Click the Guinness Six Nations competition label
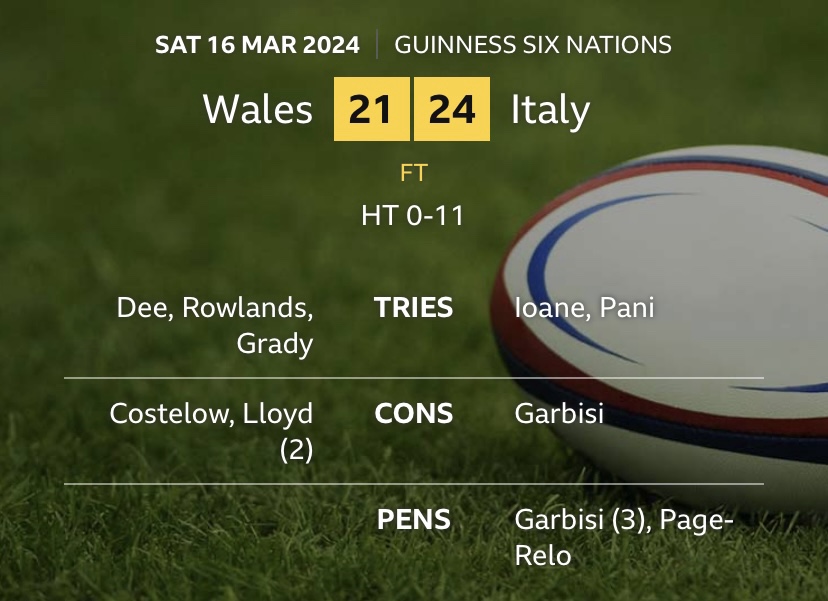 pyautogui.click(x=533, y=45)
